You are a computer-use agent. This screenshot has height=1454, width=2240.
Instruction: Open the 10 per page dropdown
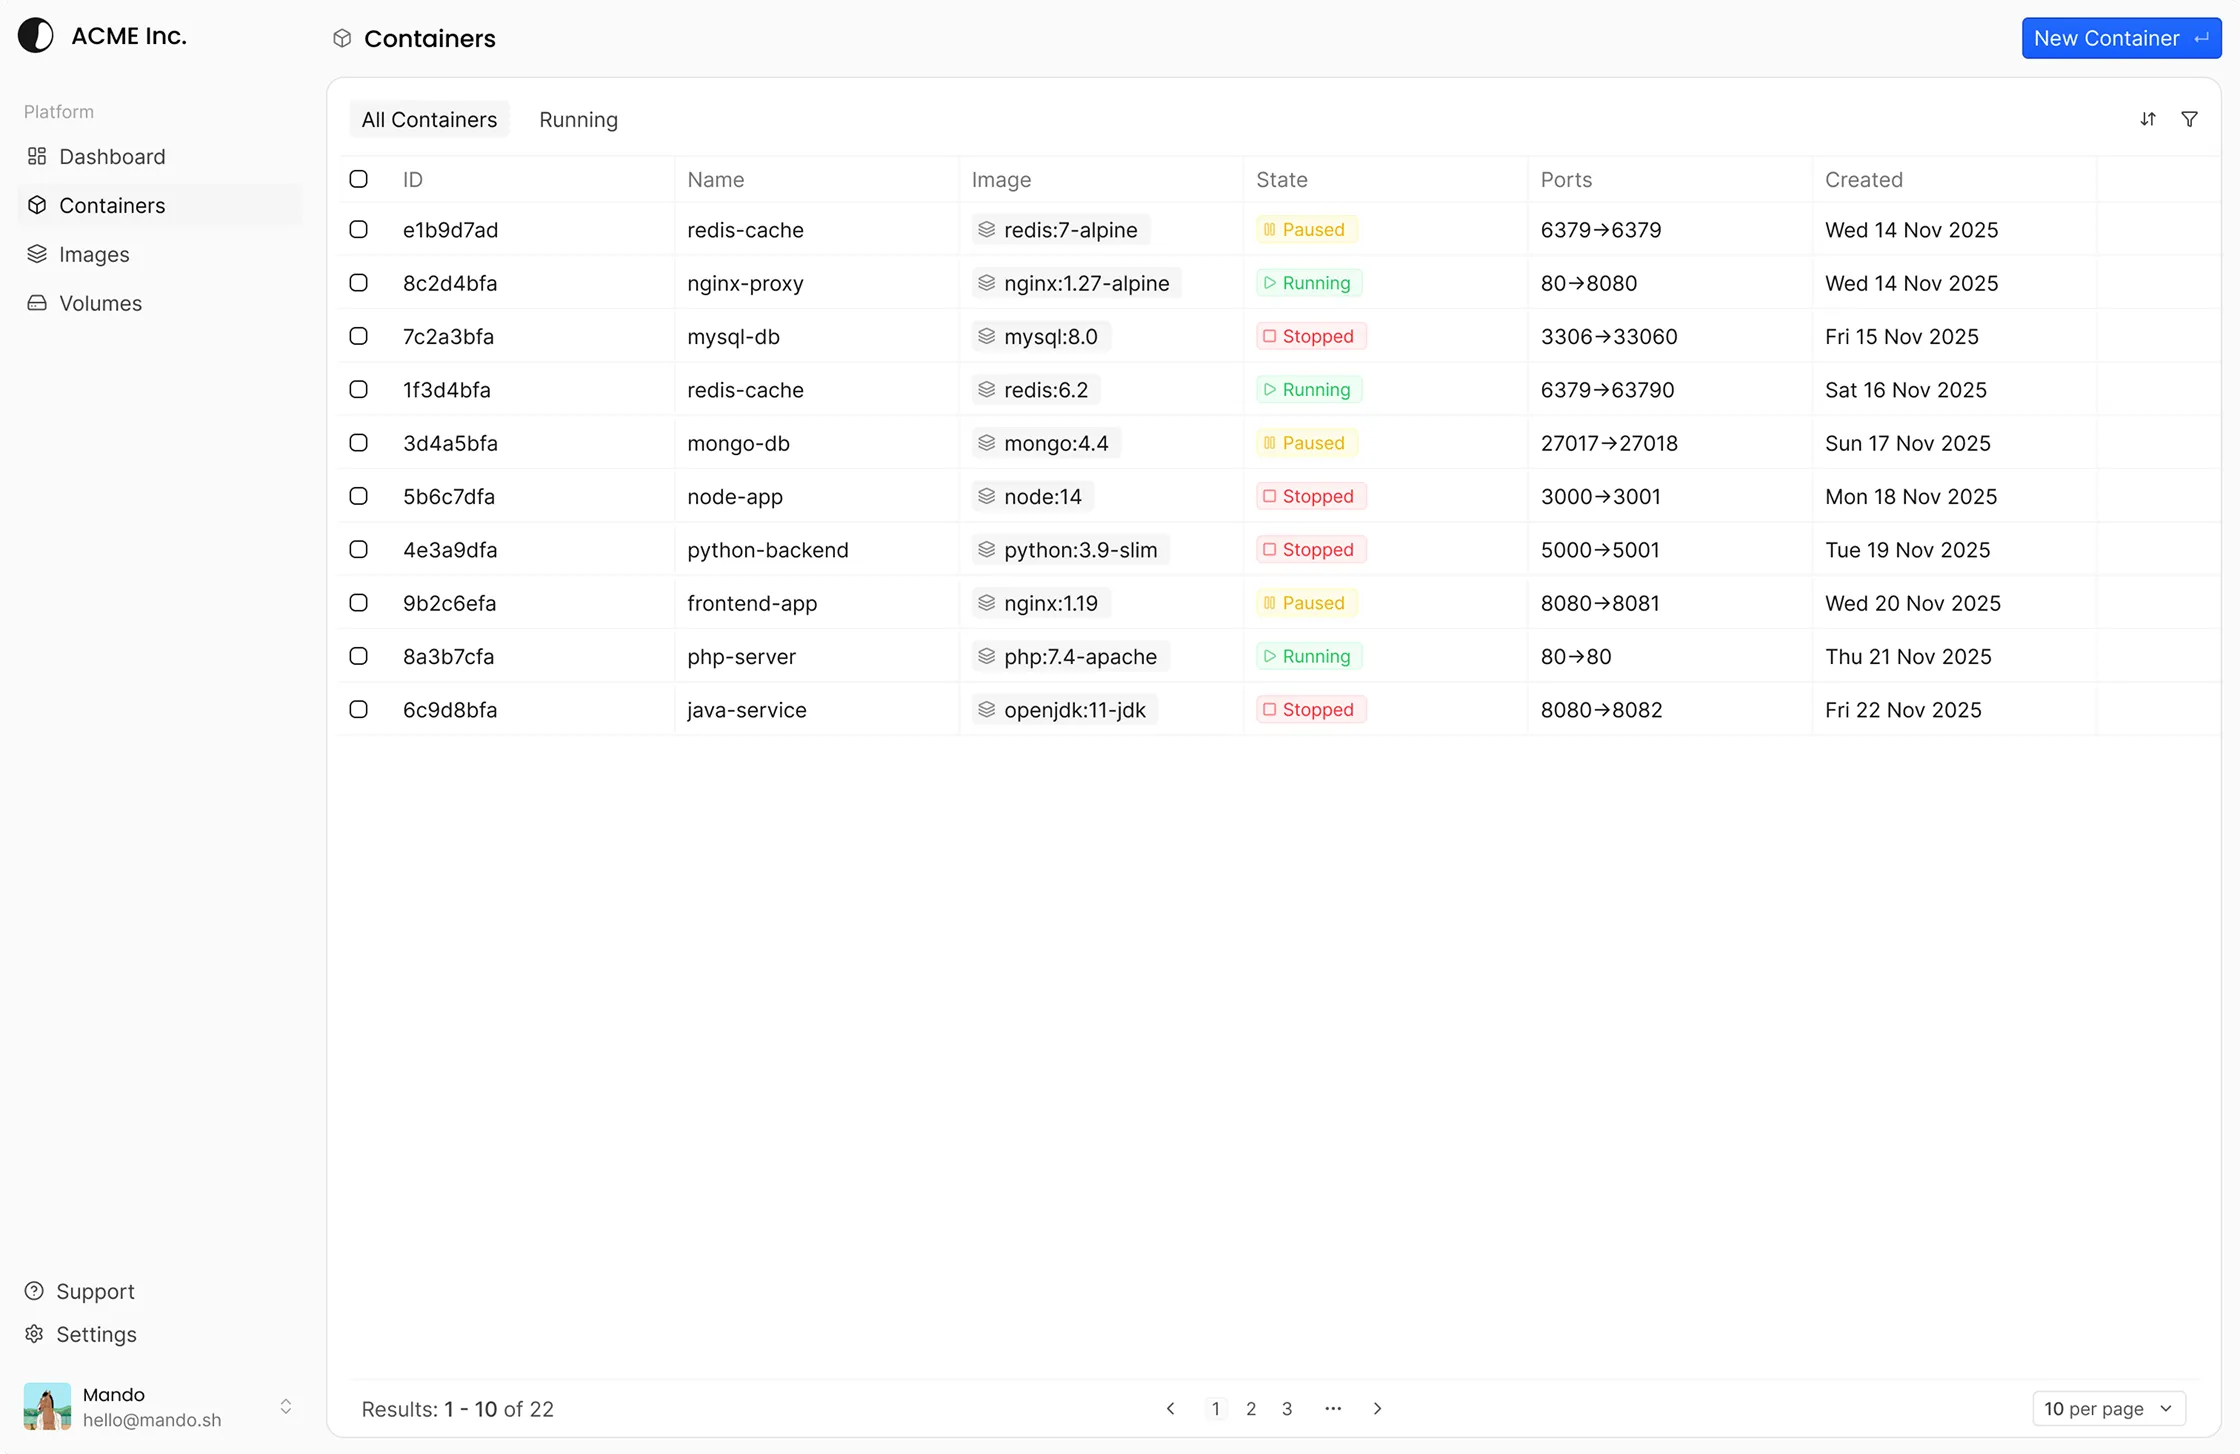pos(2108,1408)
